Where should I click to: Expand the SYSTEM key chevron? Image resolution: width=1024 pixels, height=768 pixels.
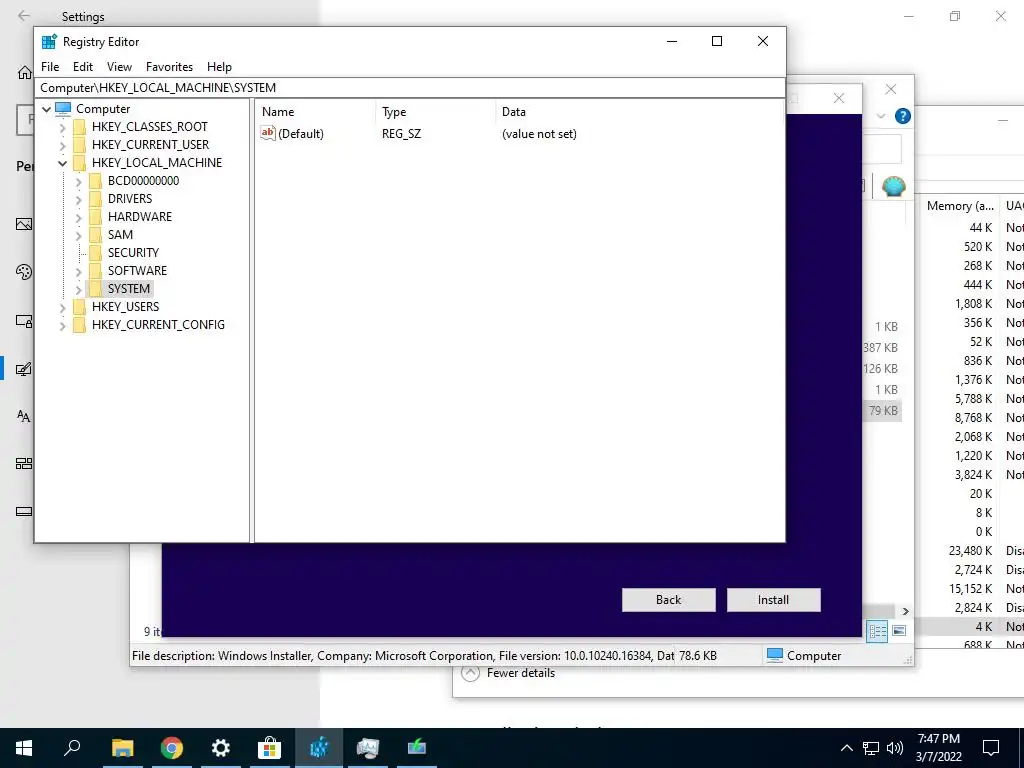(x=78, y=289)
